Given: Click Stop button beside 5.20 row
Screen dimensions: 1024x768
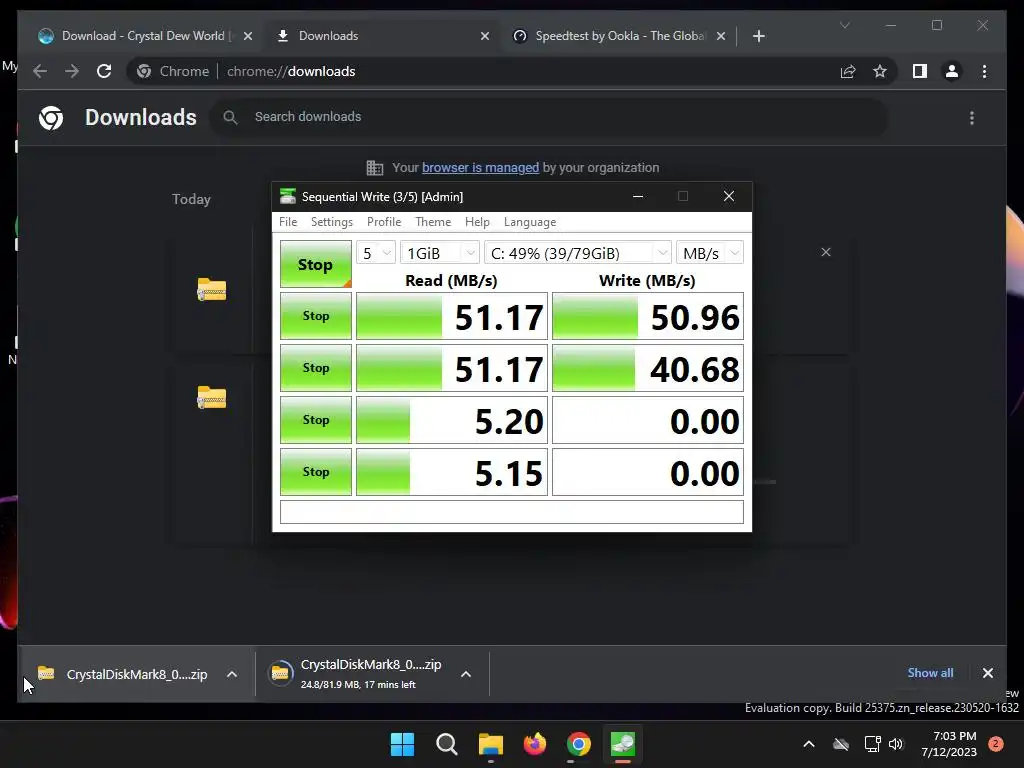Looking at the screenshot, I should point(315,420).
